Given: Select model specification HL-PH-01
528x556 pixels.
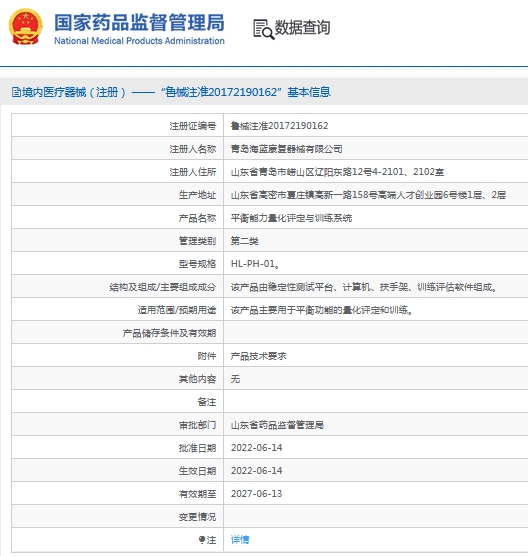Looking at the screenshot, I should click(255, 264).
